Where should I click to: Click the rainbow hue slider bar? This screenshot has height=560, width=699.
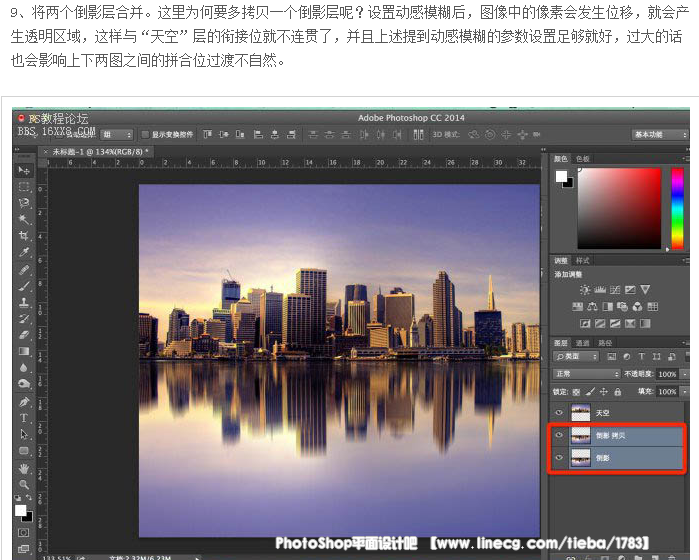tap(677, 208)
